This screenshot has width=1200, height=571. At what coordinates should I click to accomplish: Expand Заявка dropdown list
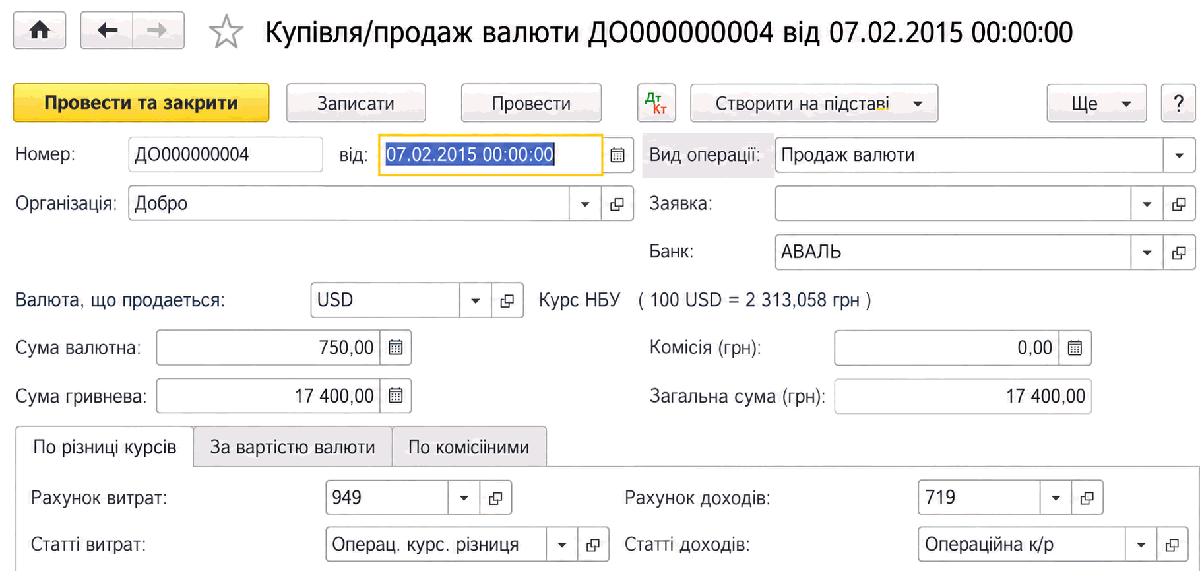[x=1149, y=203]
